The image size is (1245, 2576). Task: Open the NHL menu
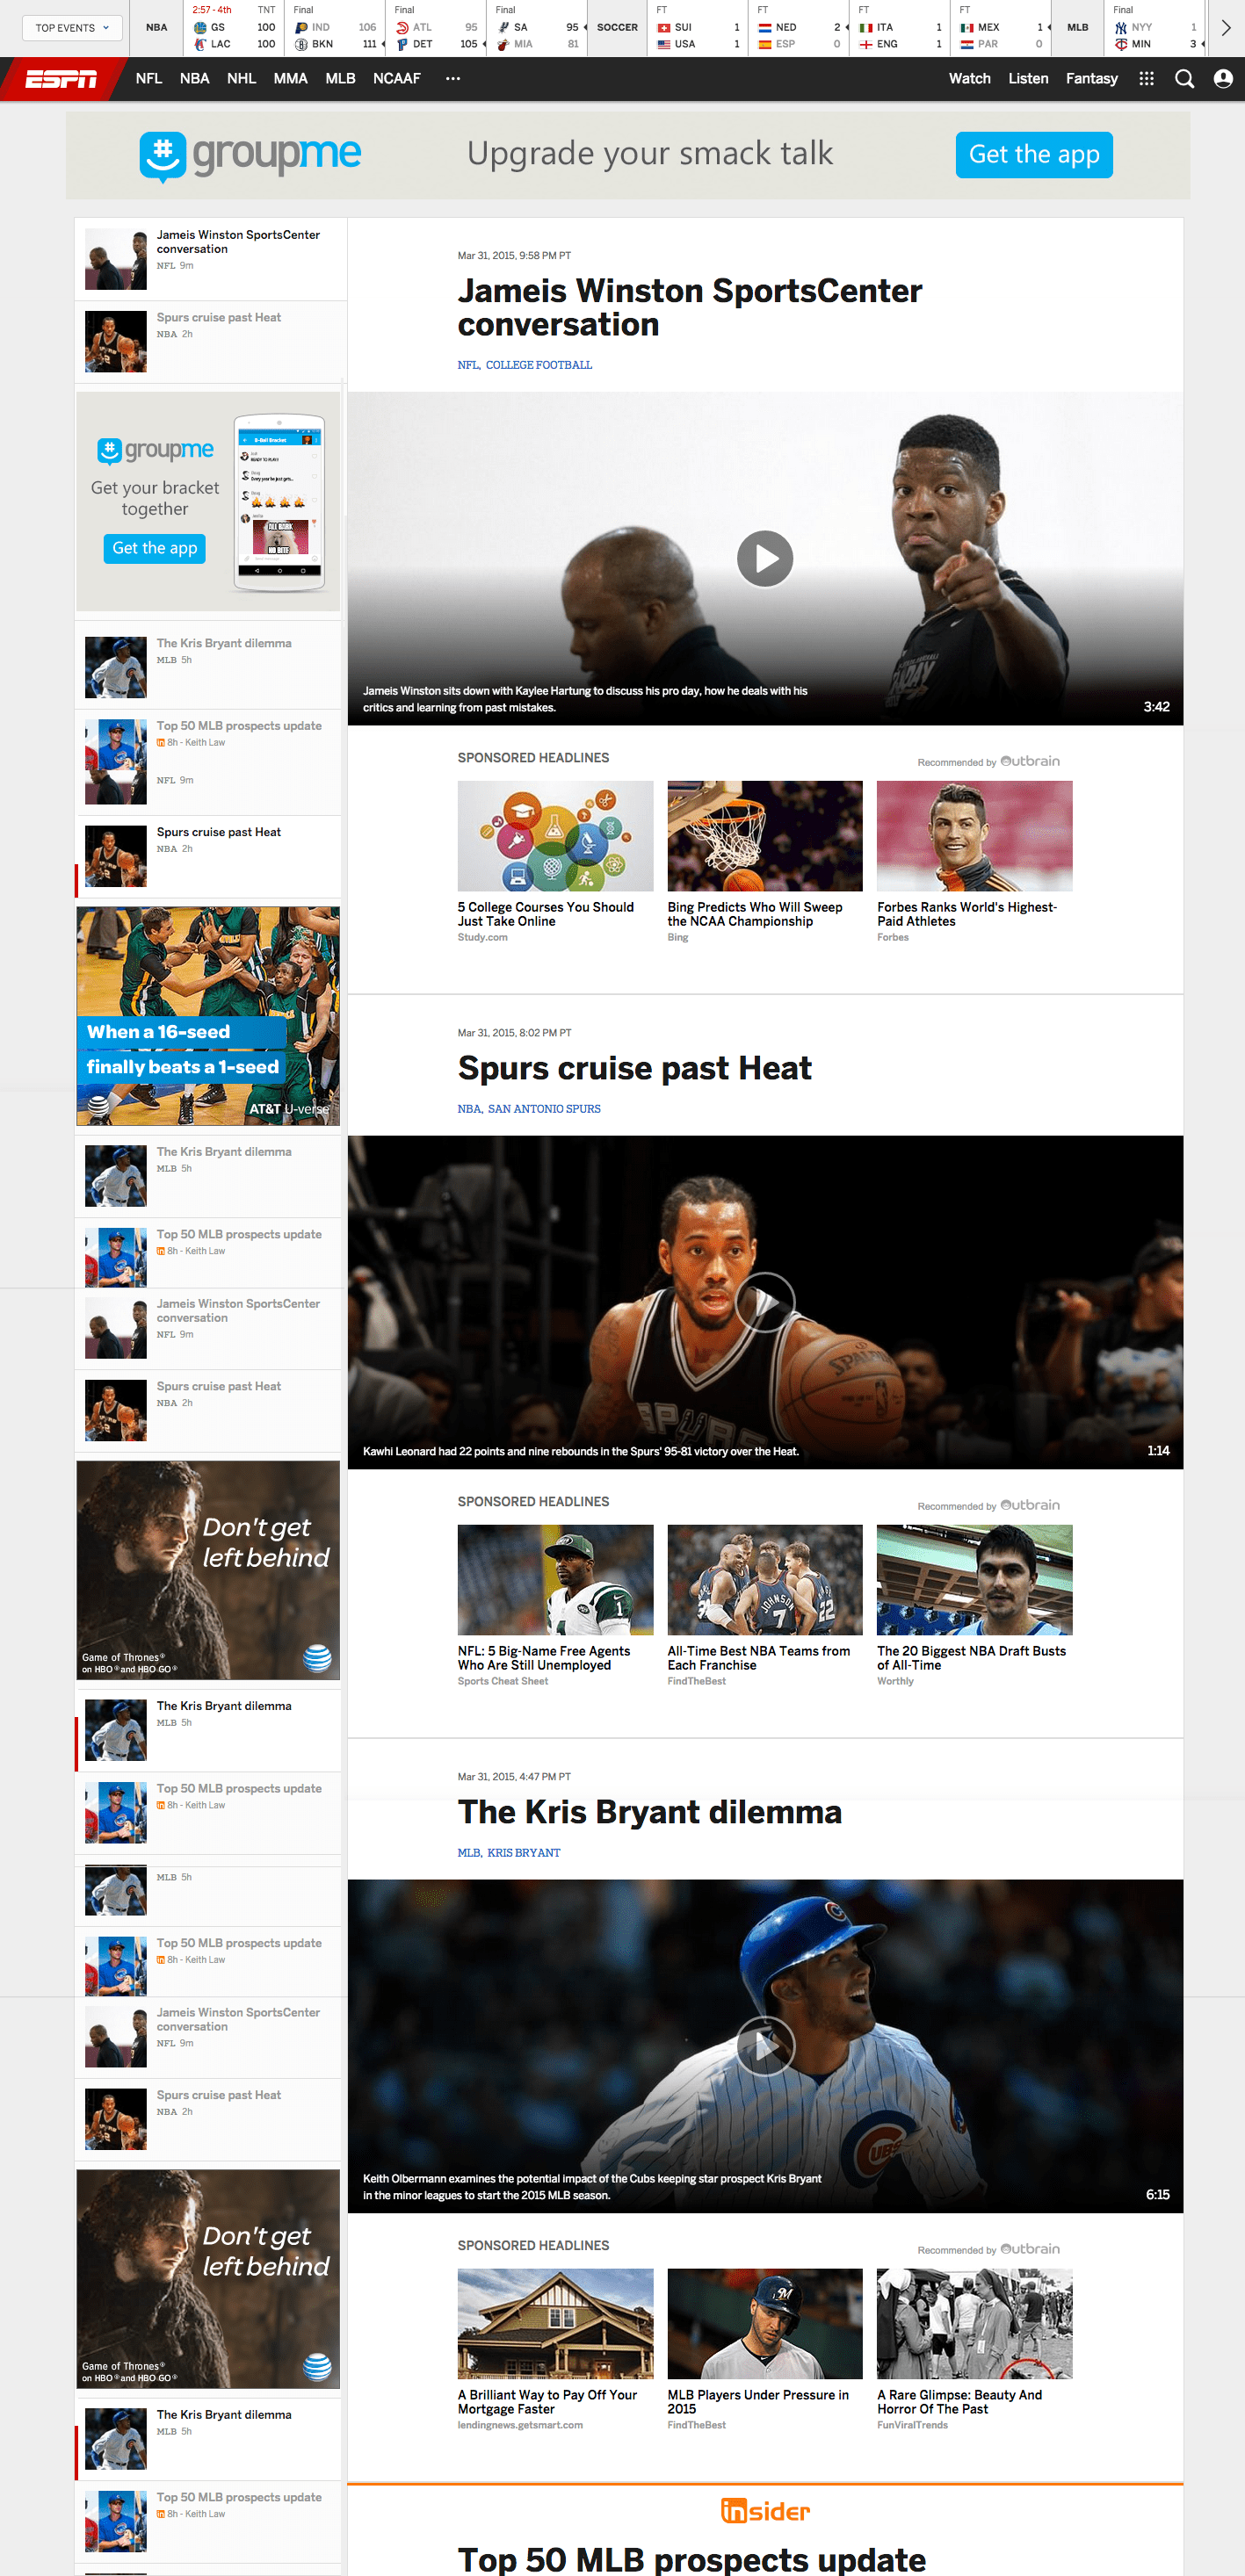click(x=241, y=79)
